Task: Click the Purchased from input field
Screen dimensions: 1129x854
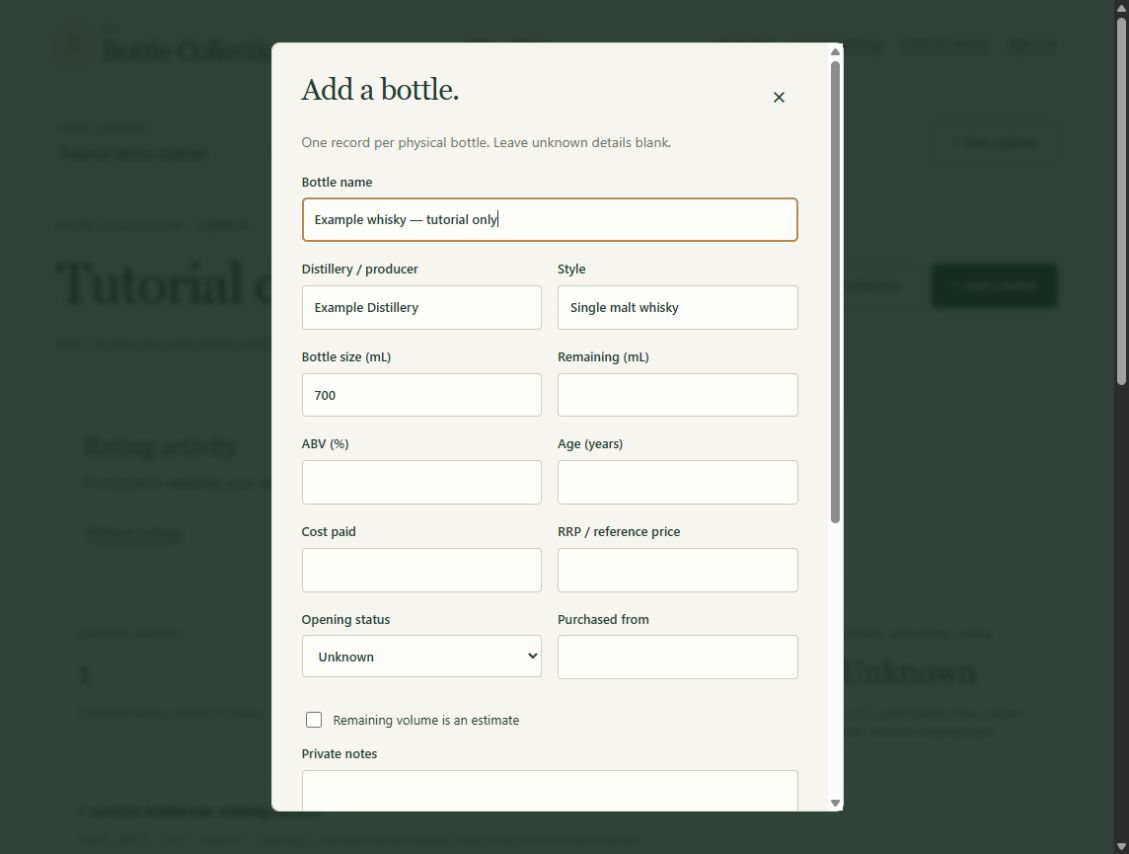Action: click(x=677, y=657)
